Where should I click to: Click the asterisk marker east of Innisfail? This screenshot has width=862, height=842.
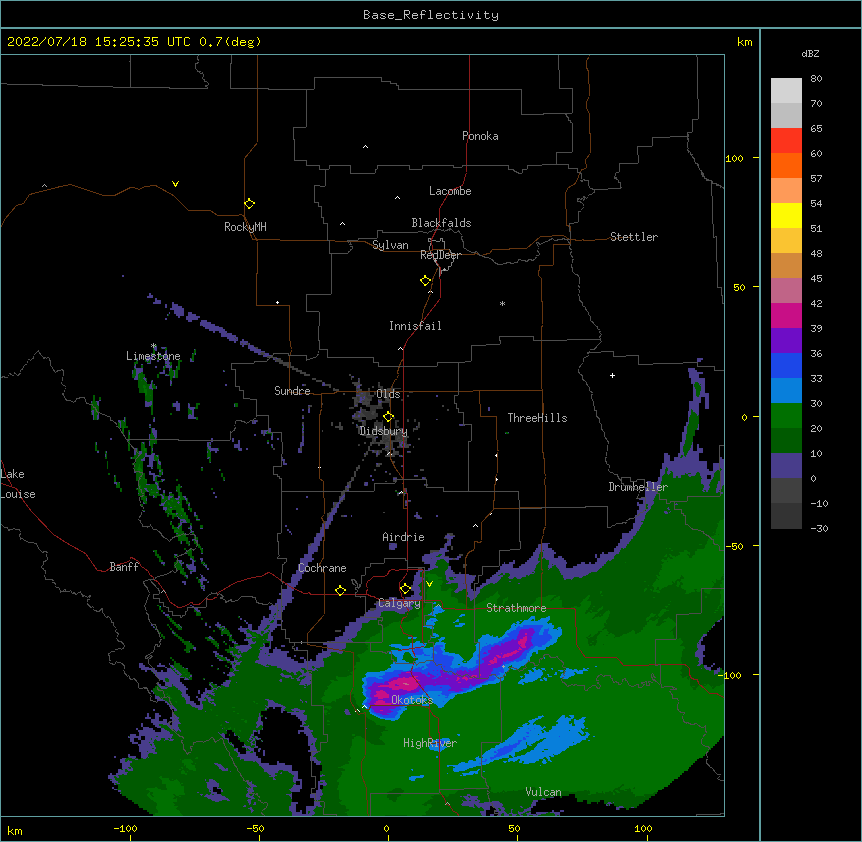click(502, 303)
